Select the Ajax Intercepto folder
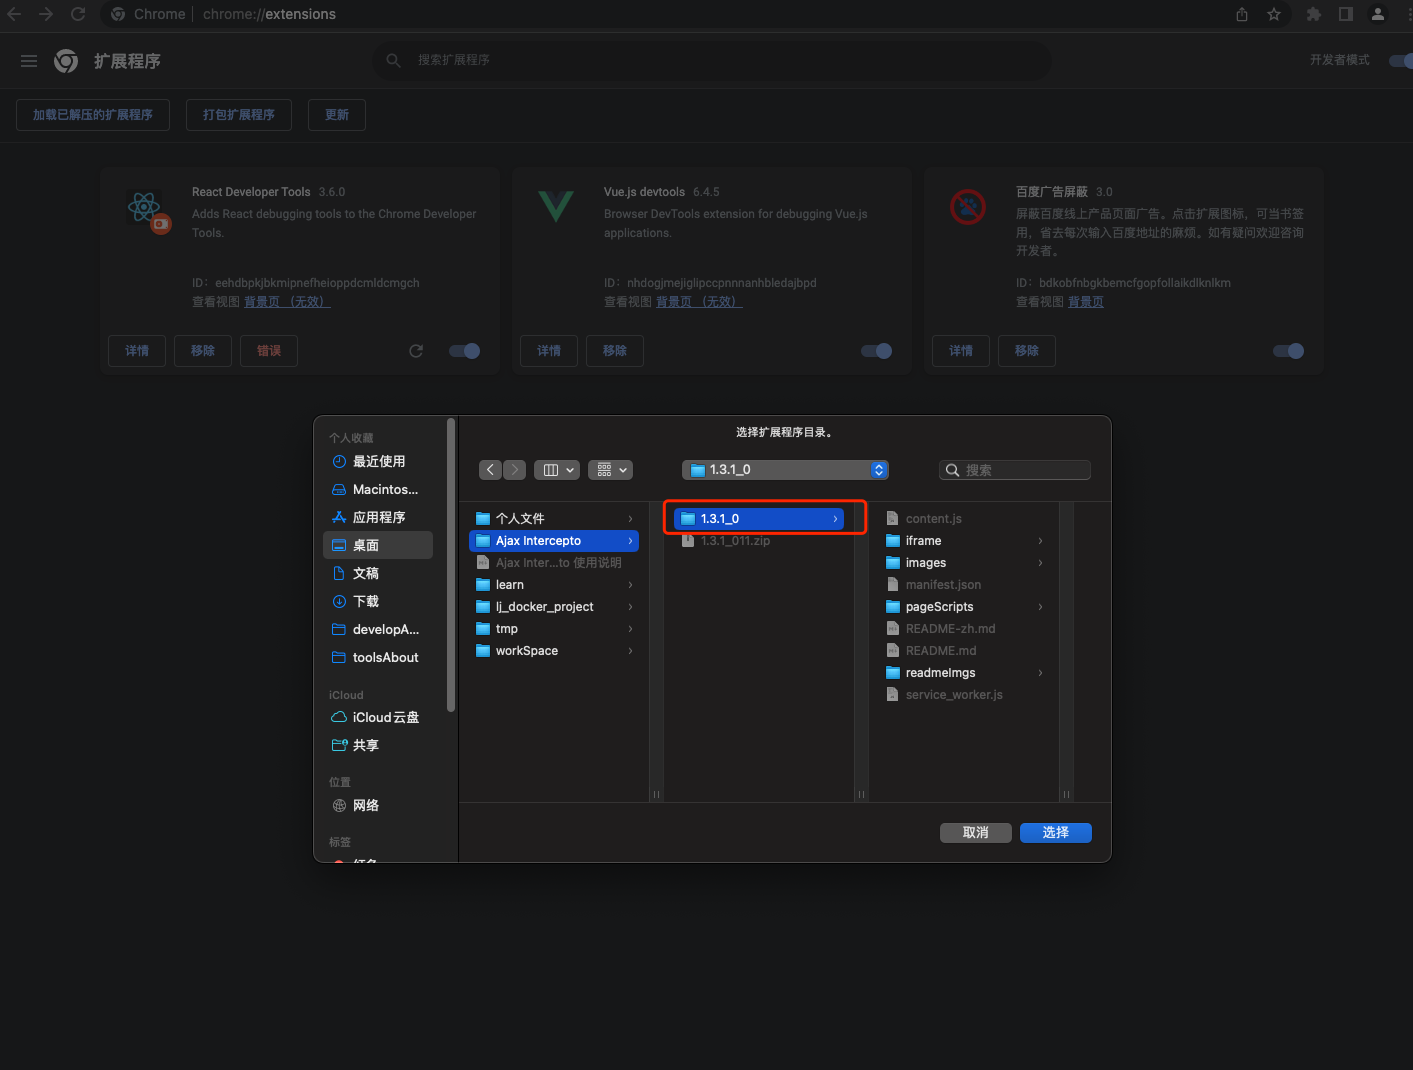This screenshot has width=1413, height=1070. click(x=554, y=541)
